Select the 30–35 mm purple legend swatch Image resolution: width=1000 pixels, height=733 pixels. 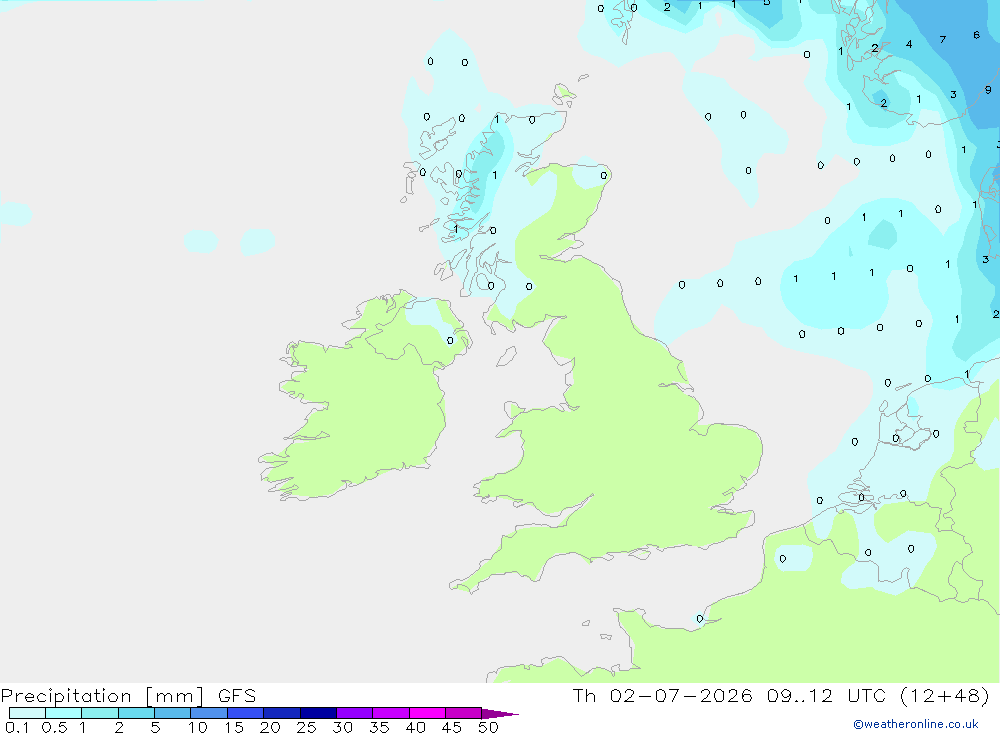[x=355, y=713]
